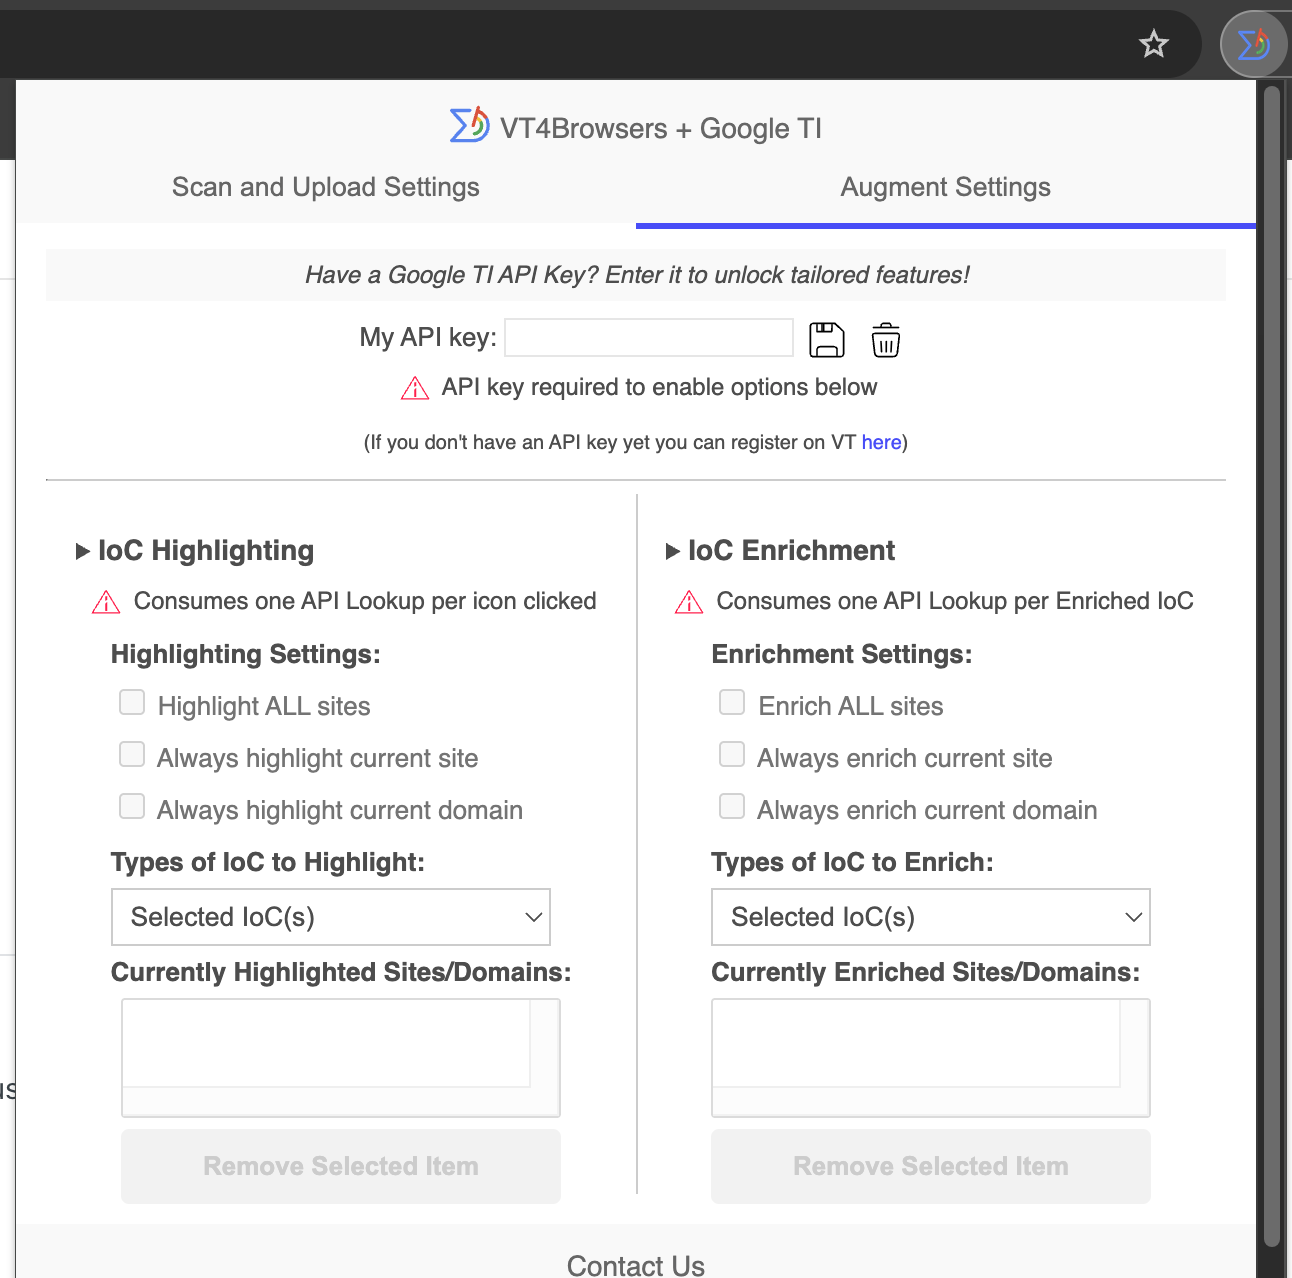1292x1278 pixels.
Task: Click the bookmark star in the address bar
Action: point(1153,44)
